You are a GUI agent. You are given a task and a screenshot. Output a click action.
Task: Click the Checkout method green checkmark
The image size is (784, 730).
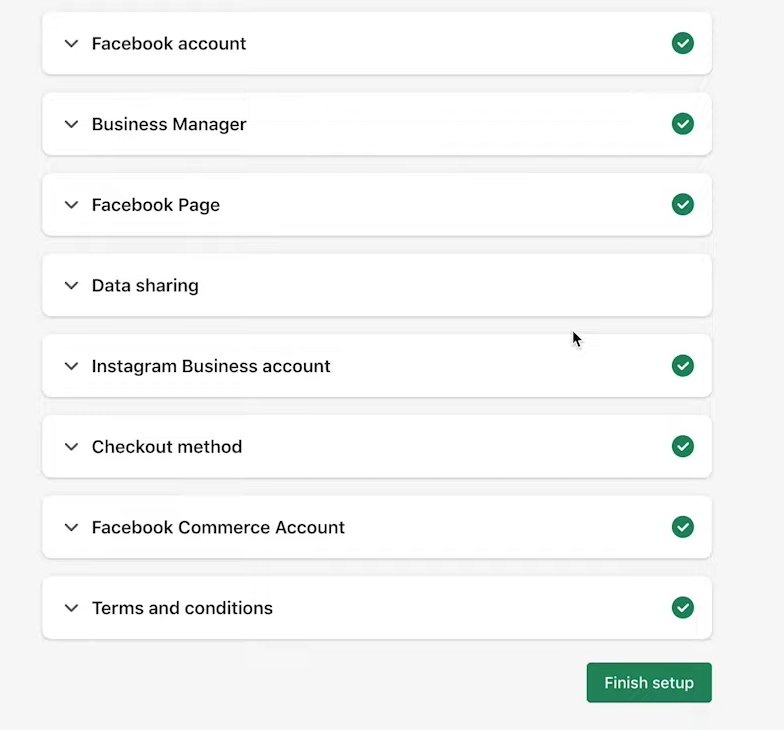click(x=682, y=446)
